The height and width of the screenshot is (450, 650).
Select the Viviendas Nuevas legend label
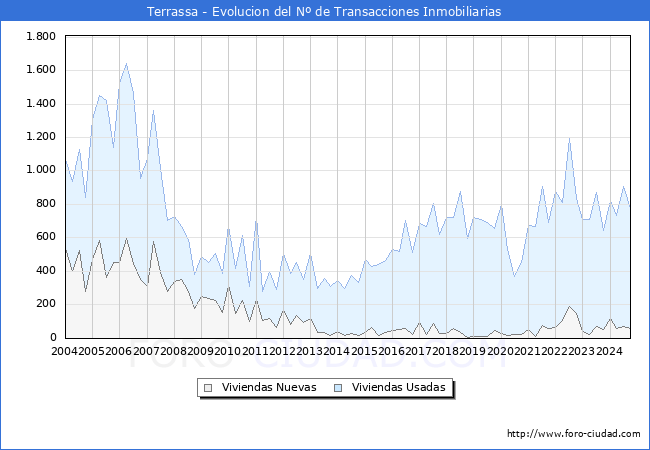tap(269, 387)
